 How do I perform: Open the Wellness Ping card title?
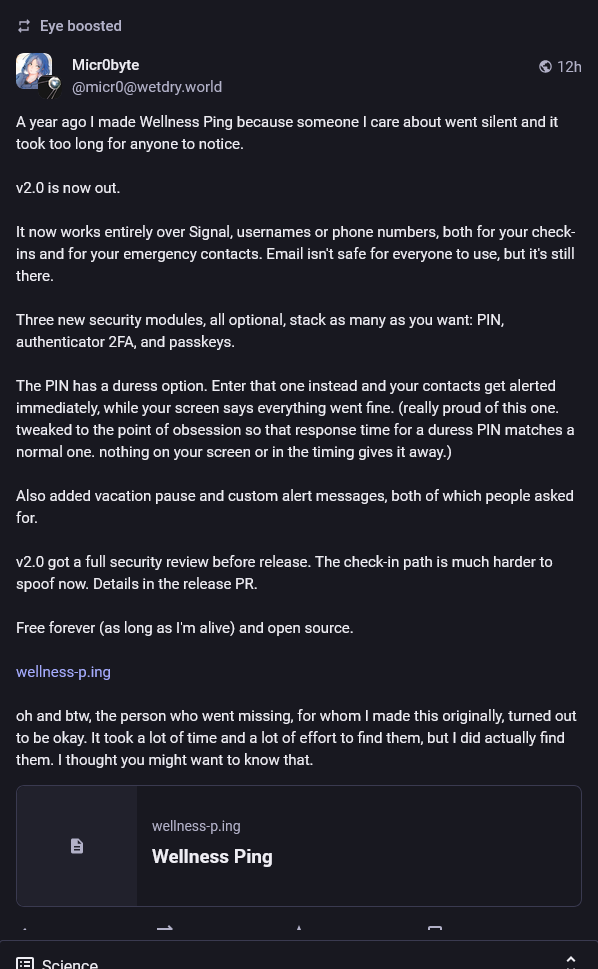coord(212,857)
